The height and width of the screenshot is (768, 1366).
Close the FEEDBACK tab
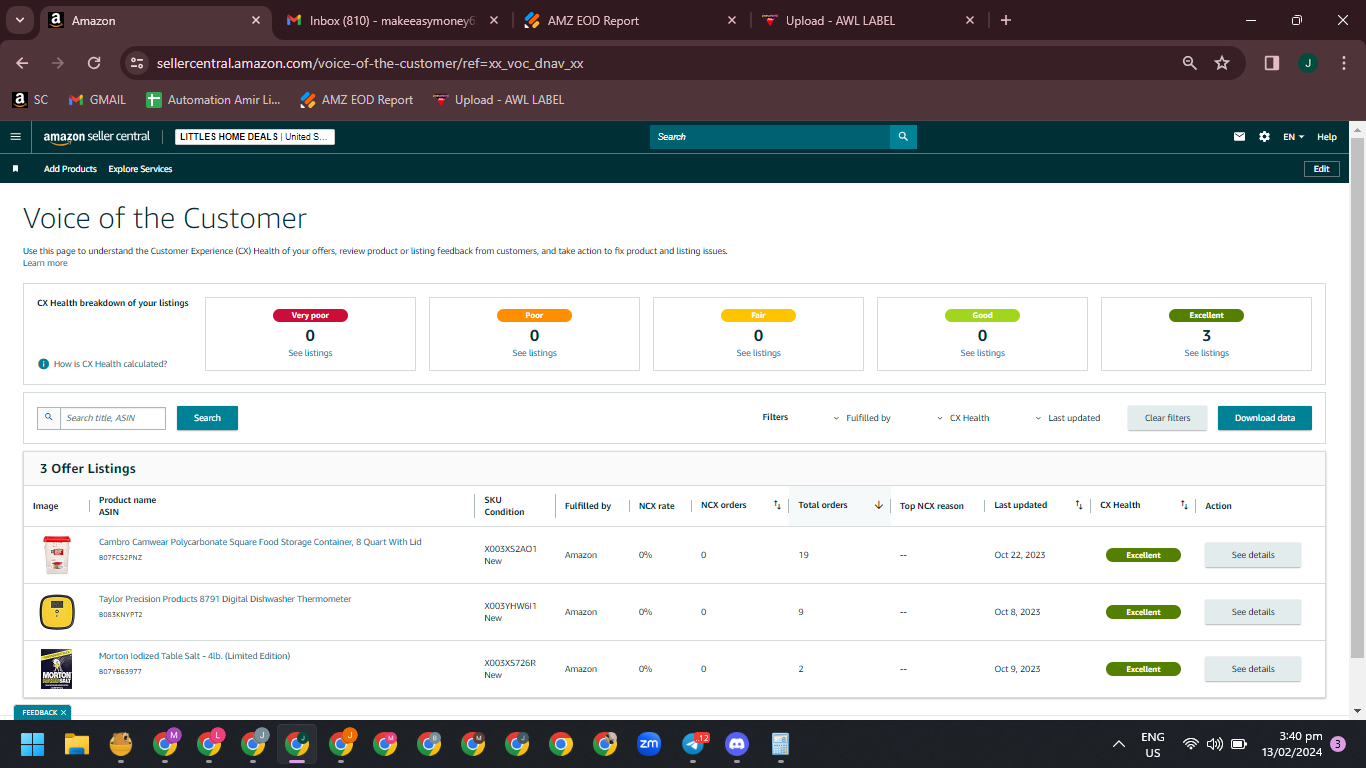63,712
